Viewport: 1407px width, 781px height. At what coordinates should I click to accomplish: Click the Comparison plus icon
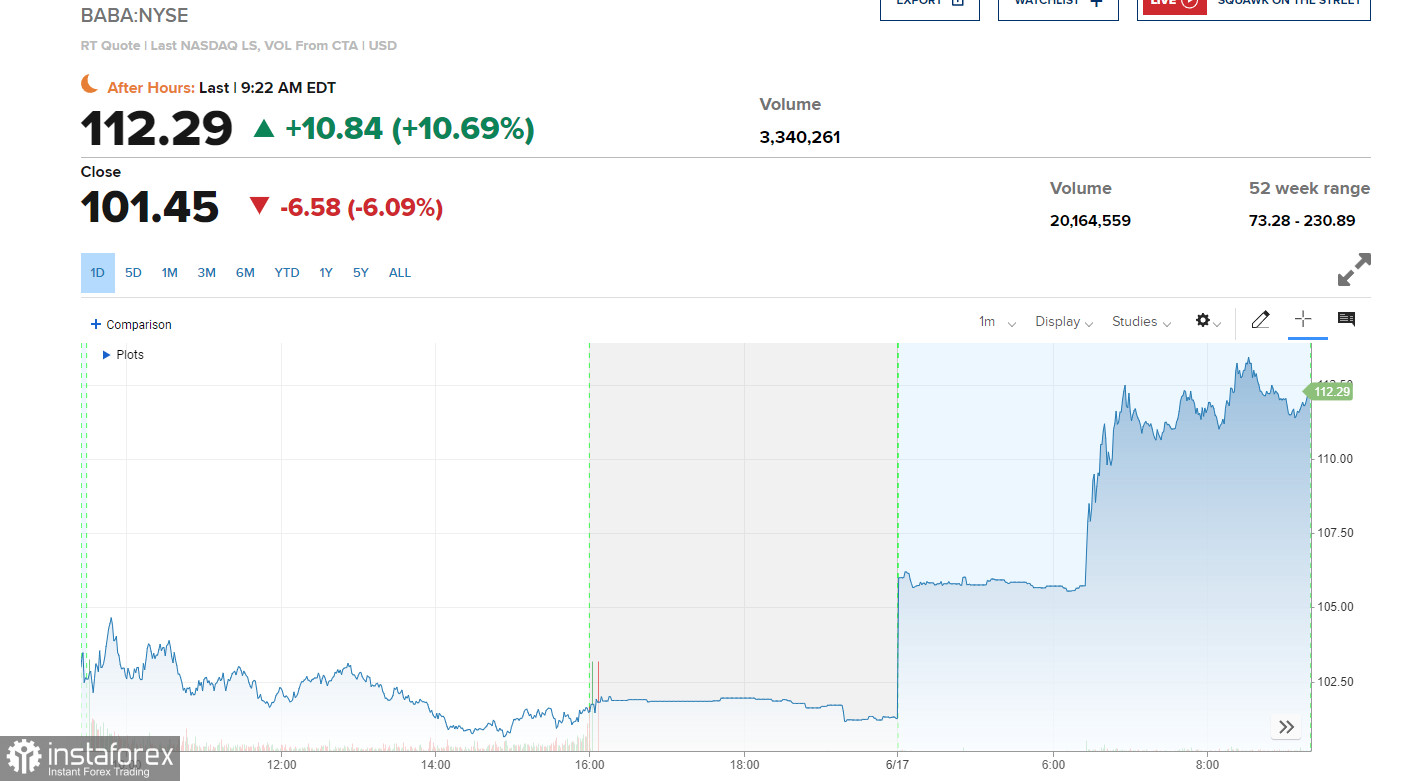coord(96,324)
